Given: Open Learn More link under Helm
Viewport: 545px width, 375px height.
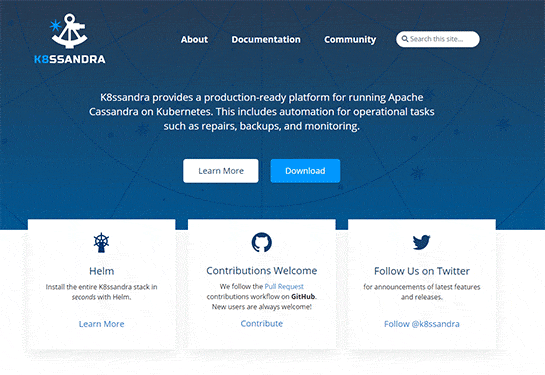Looking at the screenshot, I should (x=101, y=324).
